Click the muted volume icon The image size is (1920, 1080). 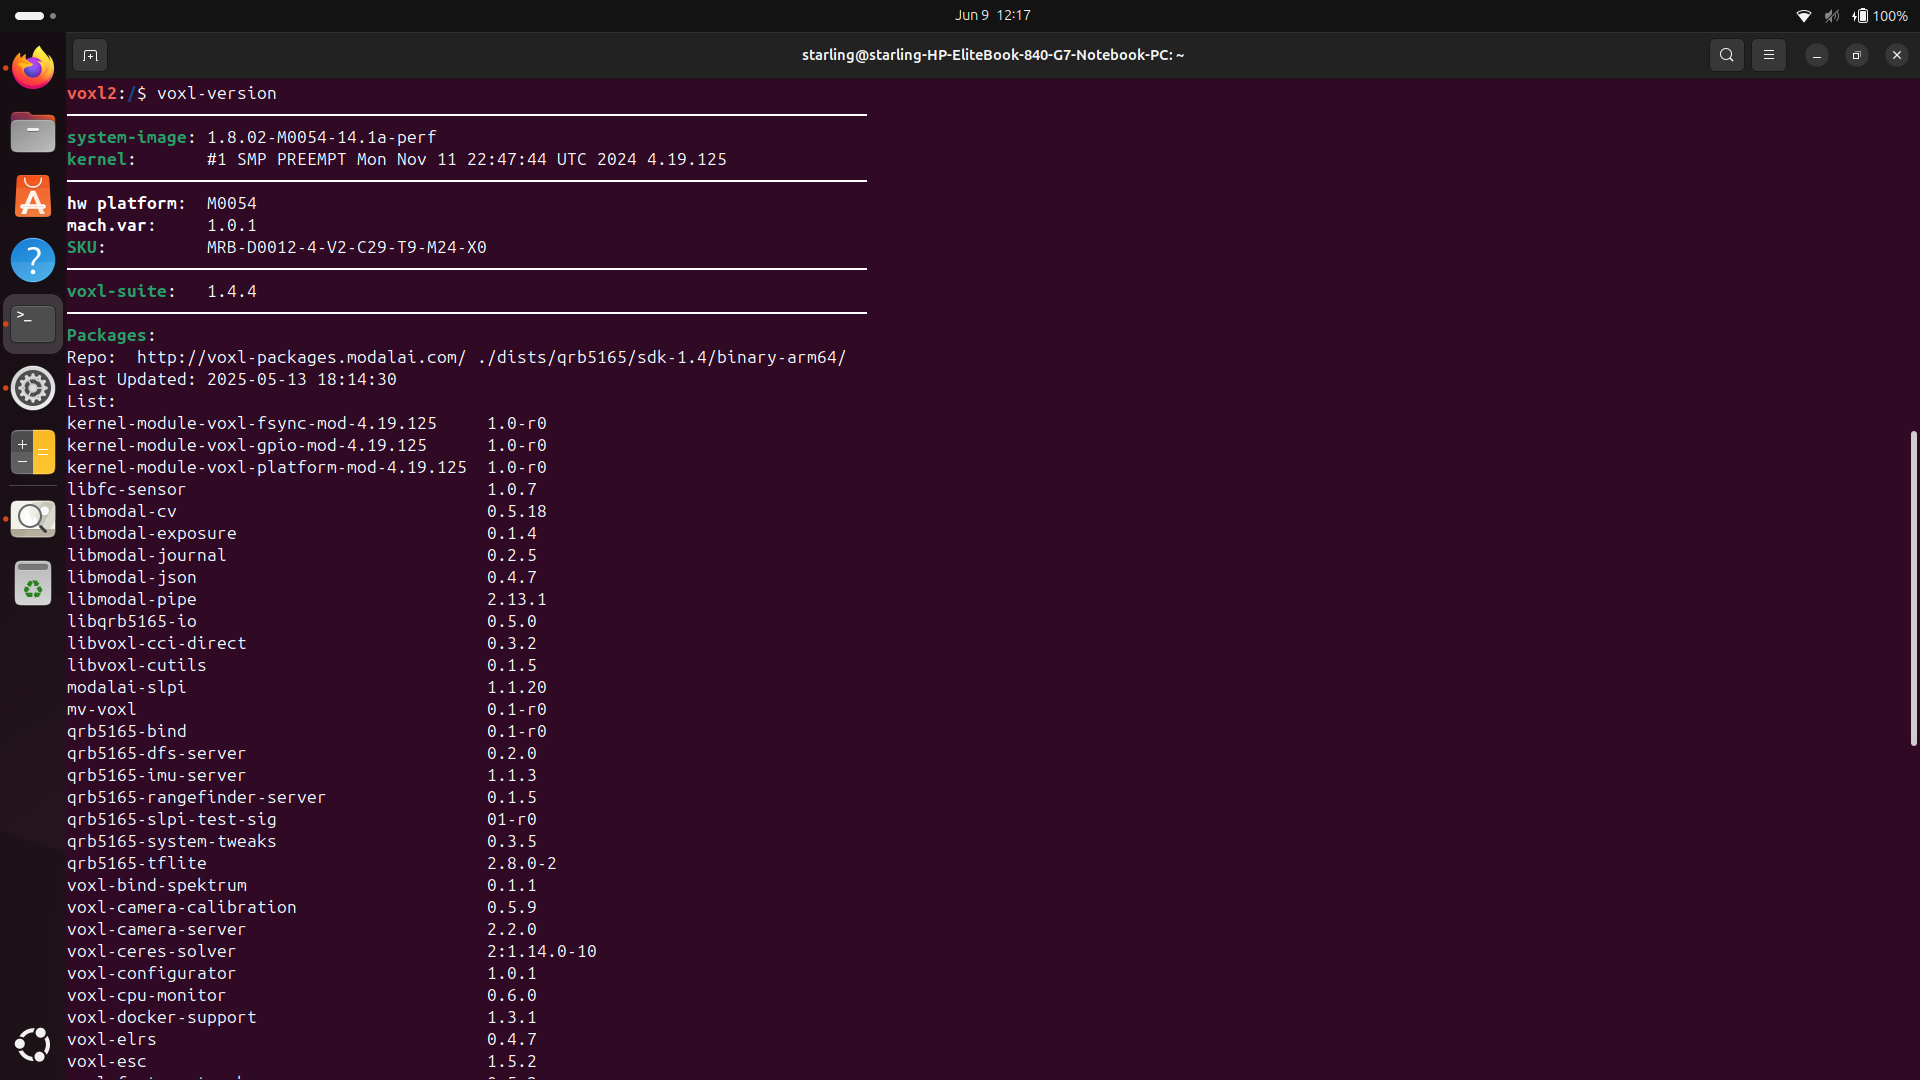coord(1832,16)
